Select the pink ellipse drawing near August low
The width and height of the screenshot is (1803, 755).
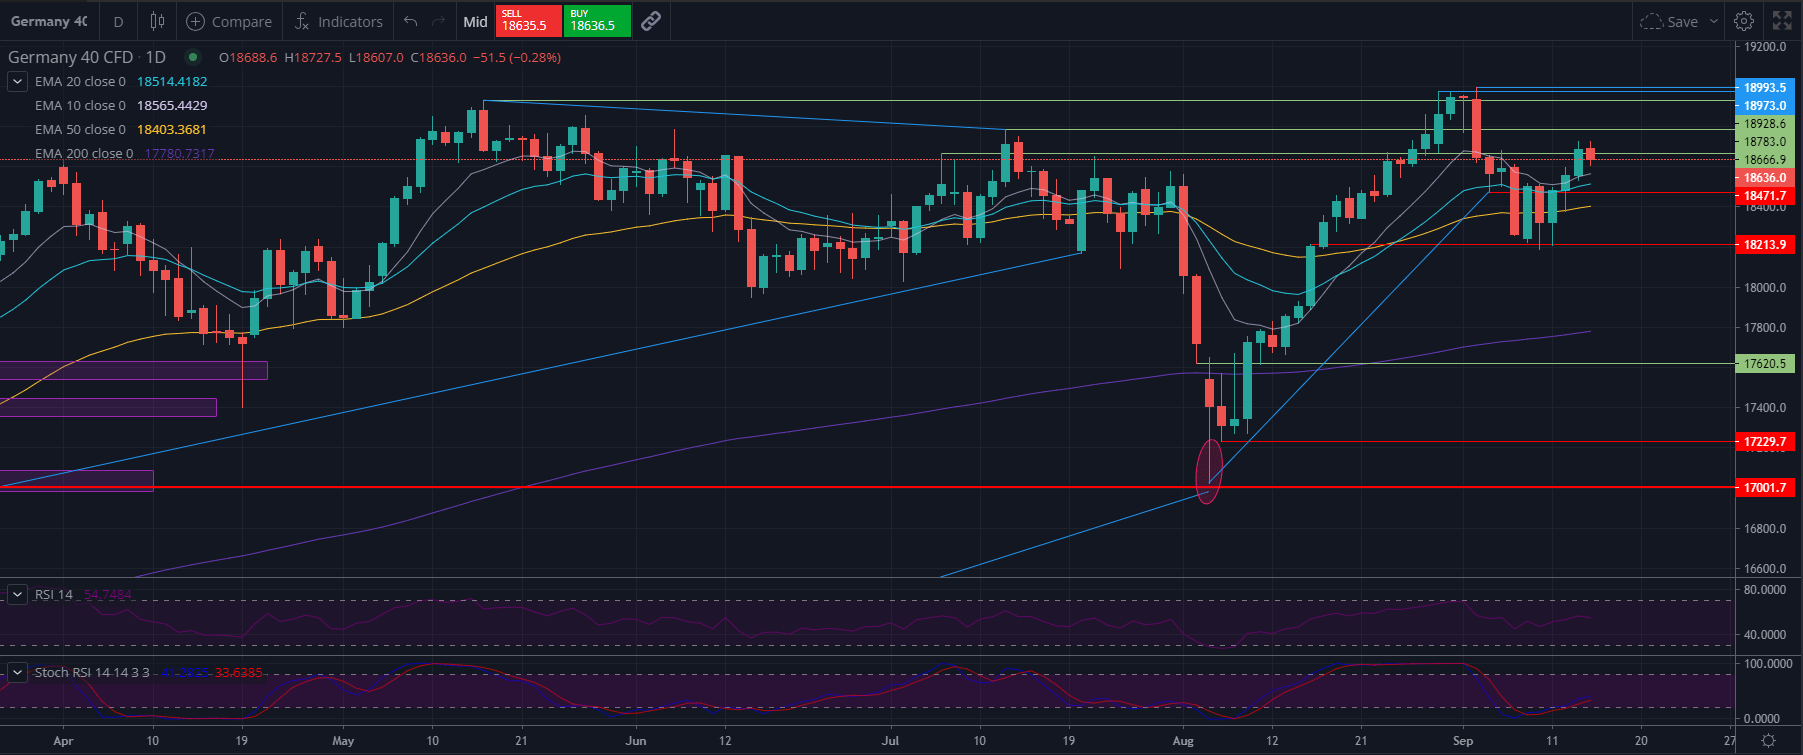(x=1209, y=470)
